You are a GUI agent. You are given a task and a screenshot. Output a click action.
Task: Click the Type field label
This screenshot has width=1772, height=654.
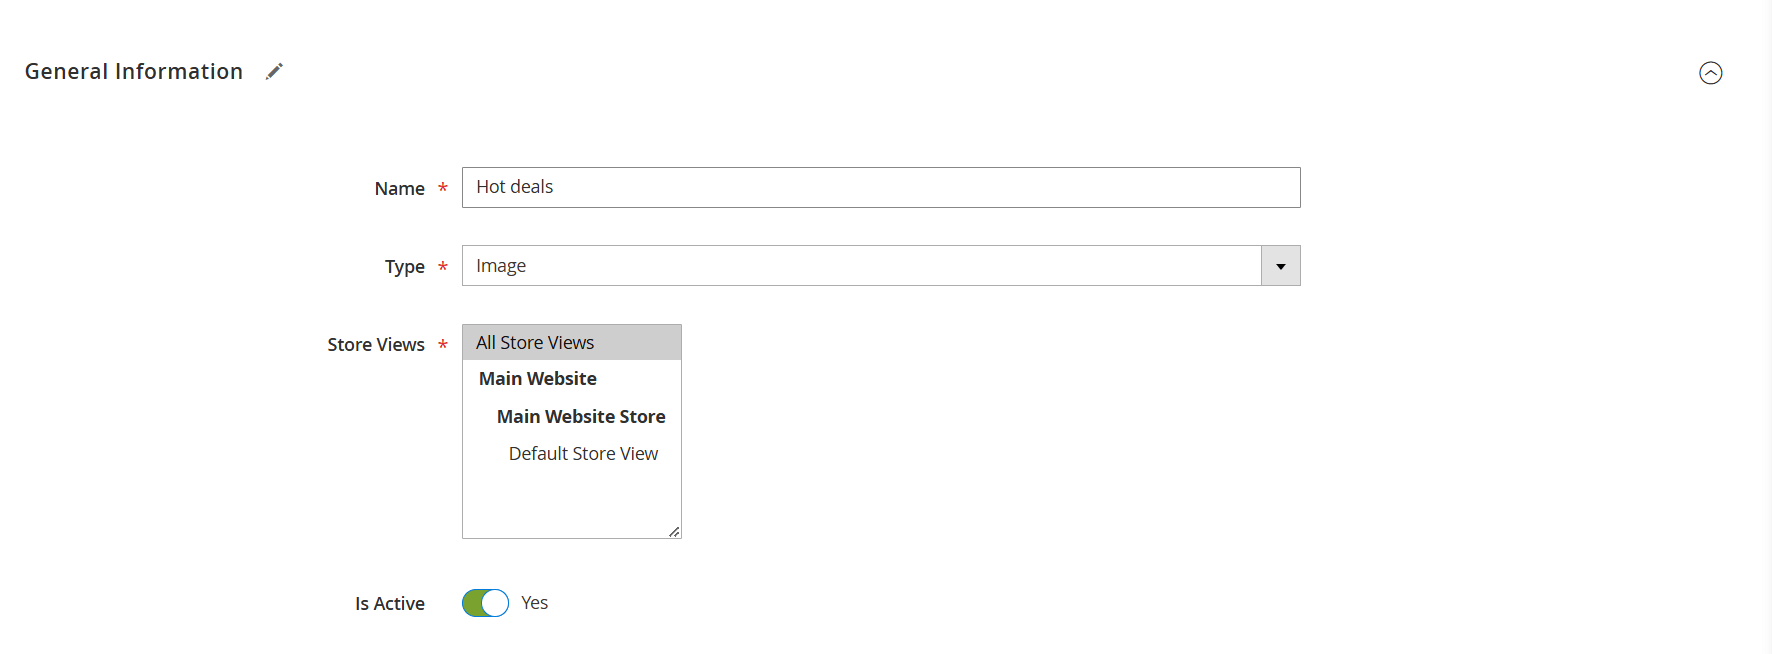tap(404, 267)
